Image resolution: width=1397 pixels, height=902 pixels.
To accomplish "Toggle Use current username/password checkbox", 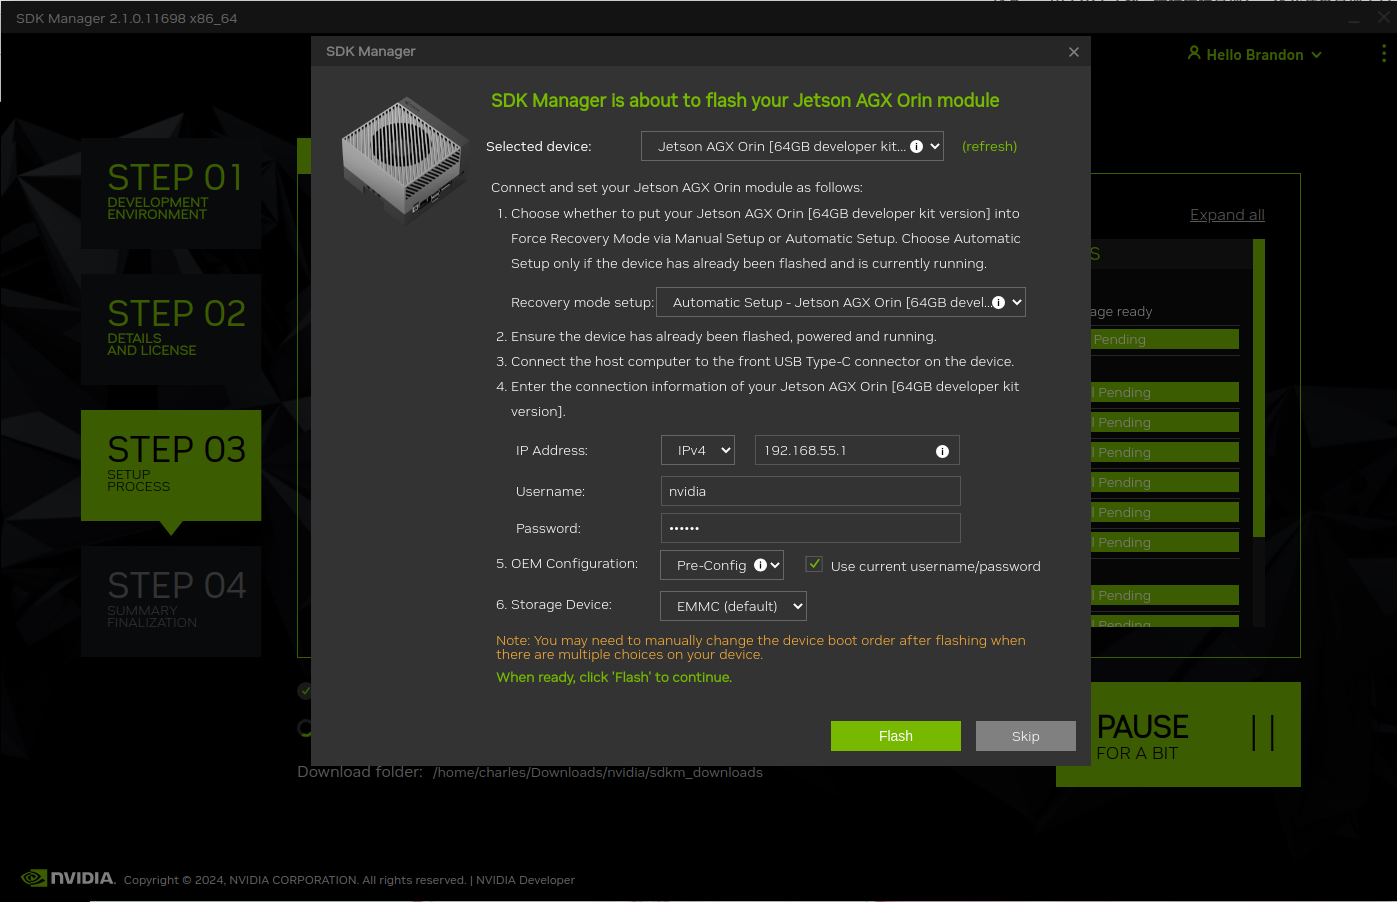I will 814,564.
